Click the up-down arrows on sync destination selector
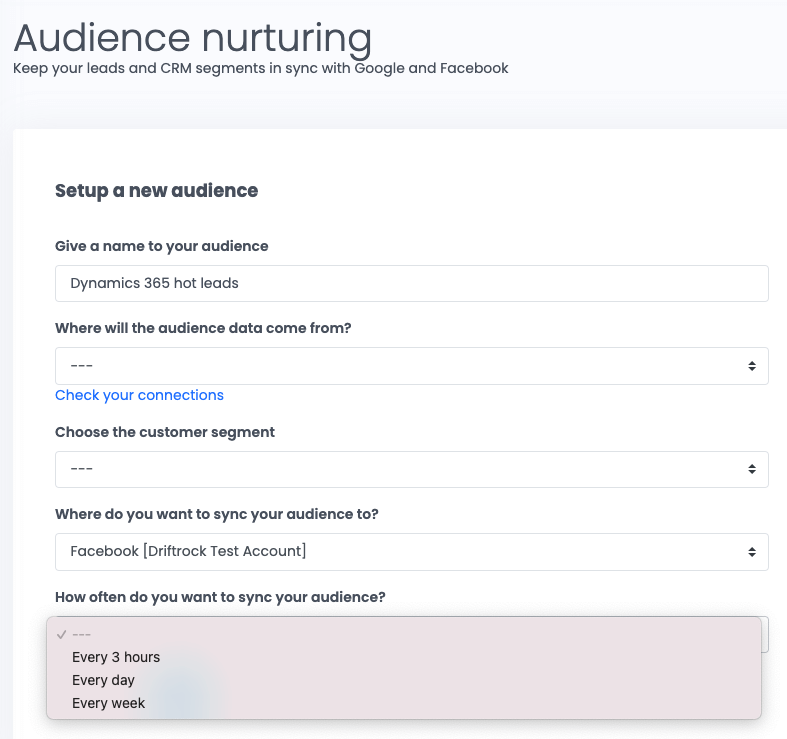 (x=751, y=552)
